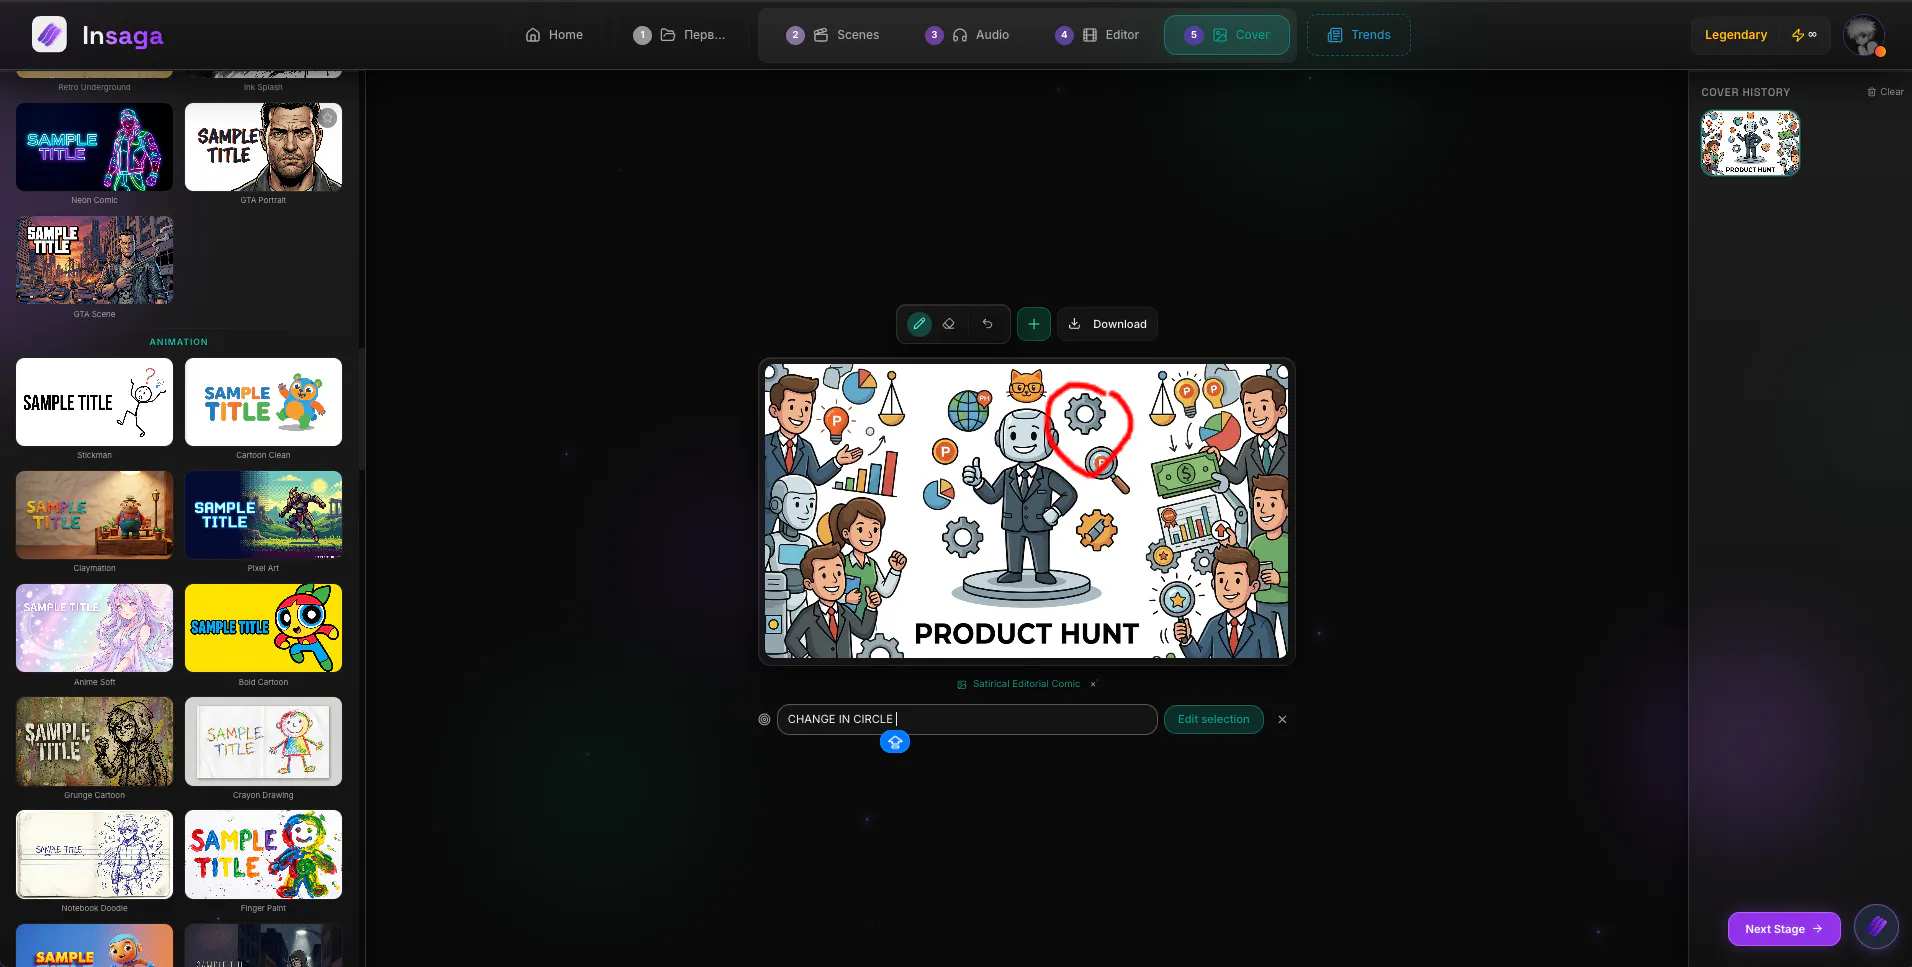The height and width of the screenshot is (967, 1912).
Task: Choose the Stickman animation style
Action: pyautogui.click(x=95, y=402)
